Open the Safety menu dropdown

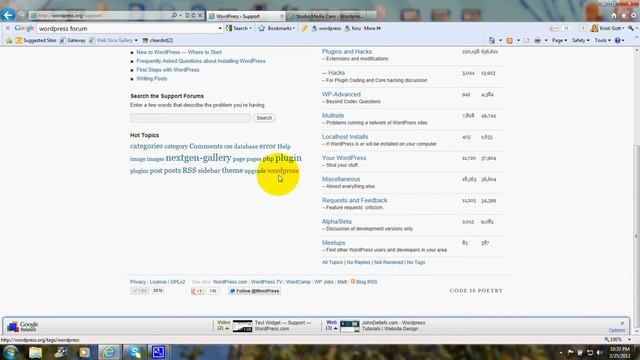click(580, 40)
